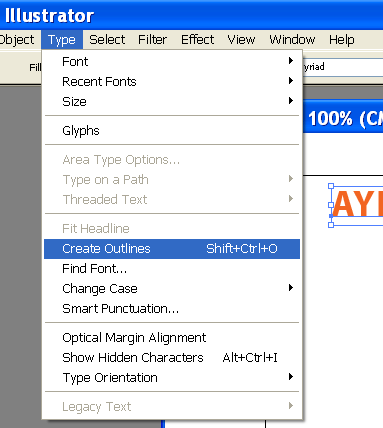
Task: Expand the Size submenu arrow
Action: click(x=291, y=101)
